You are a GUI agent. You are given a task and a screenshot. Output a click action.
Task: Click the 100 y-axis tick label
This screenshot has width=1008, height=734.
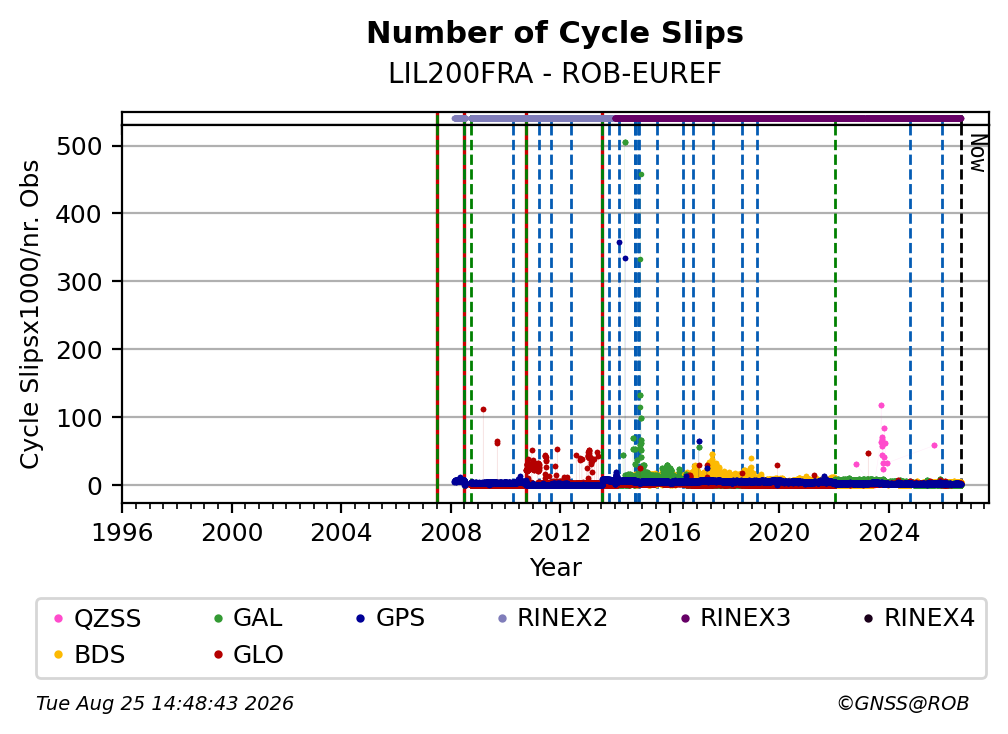pyautogui.click(x=79, y=418)
